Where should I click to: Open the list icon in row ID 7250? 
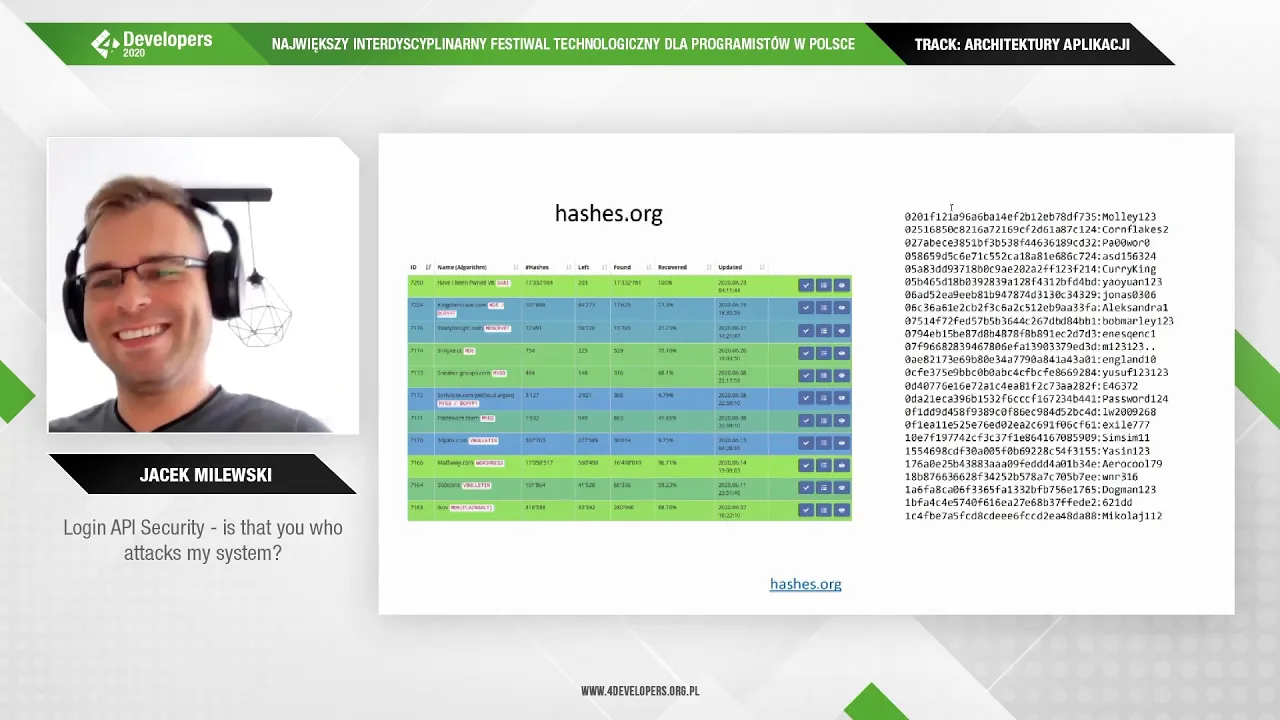point(824,285)
